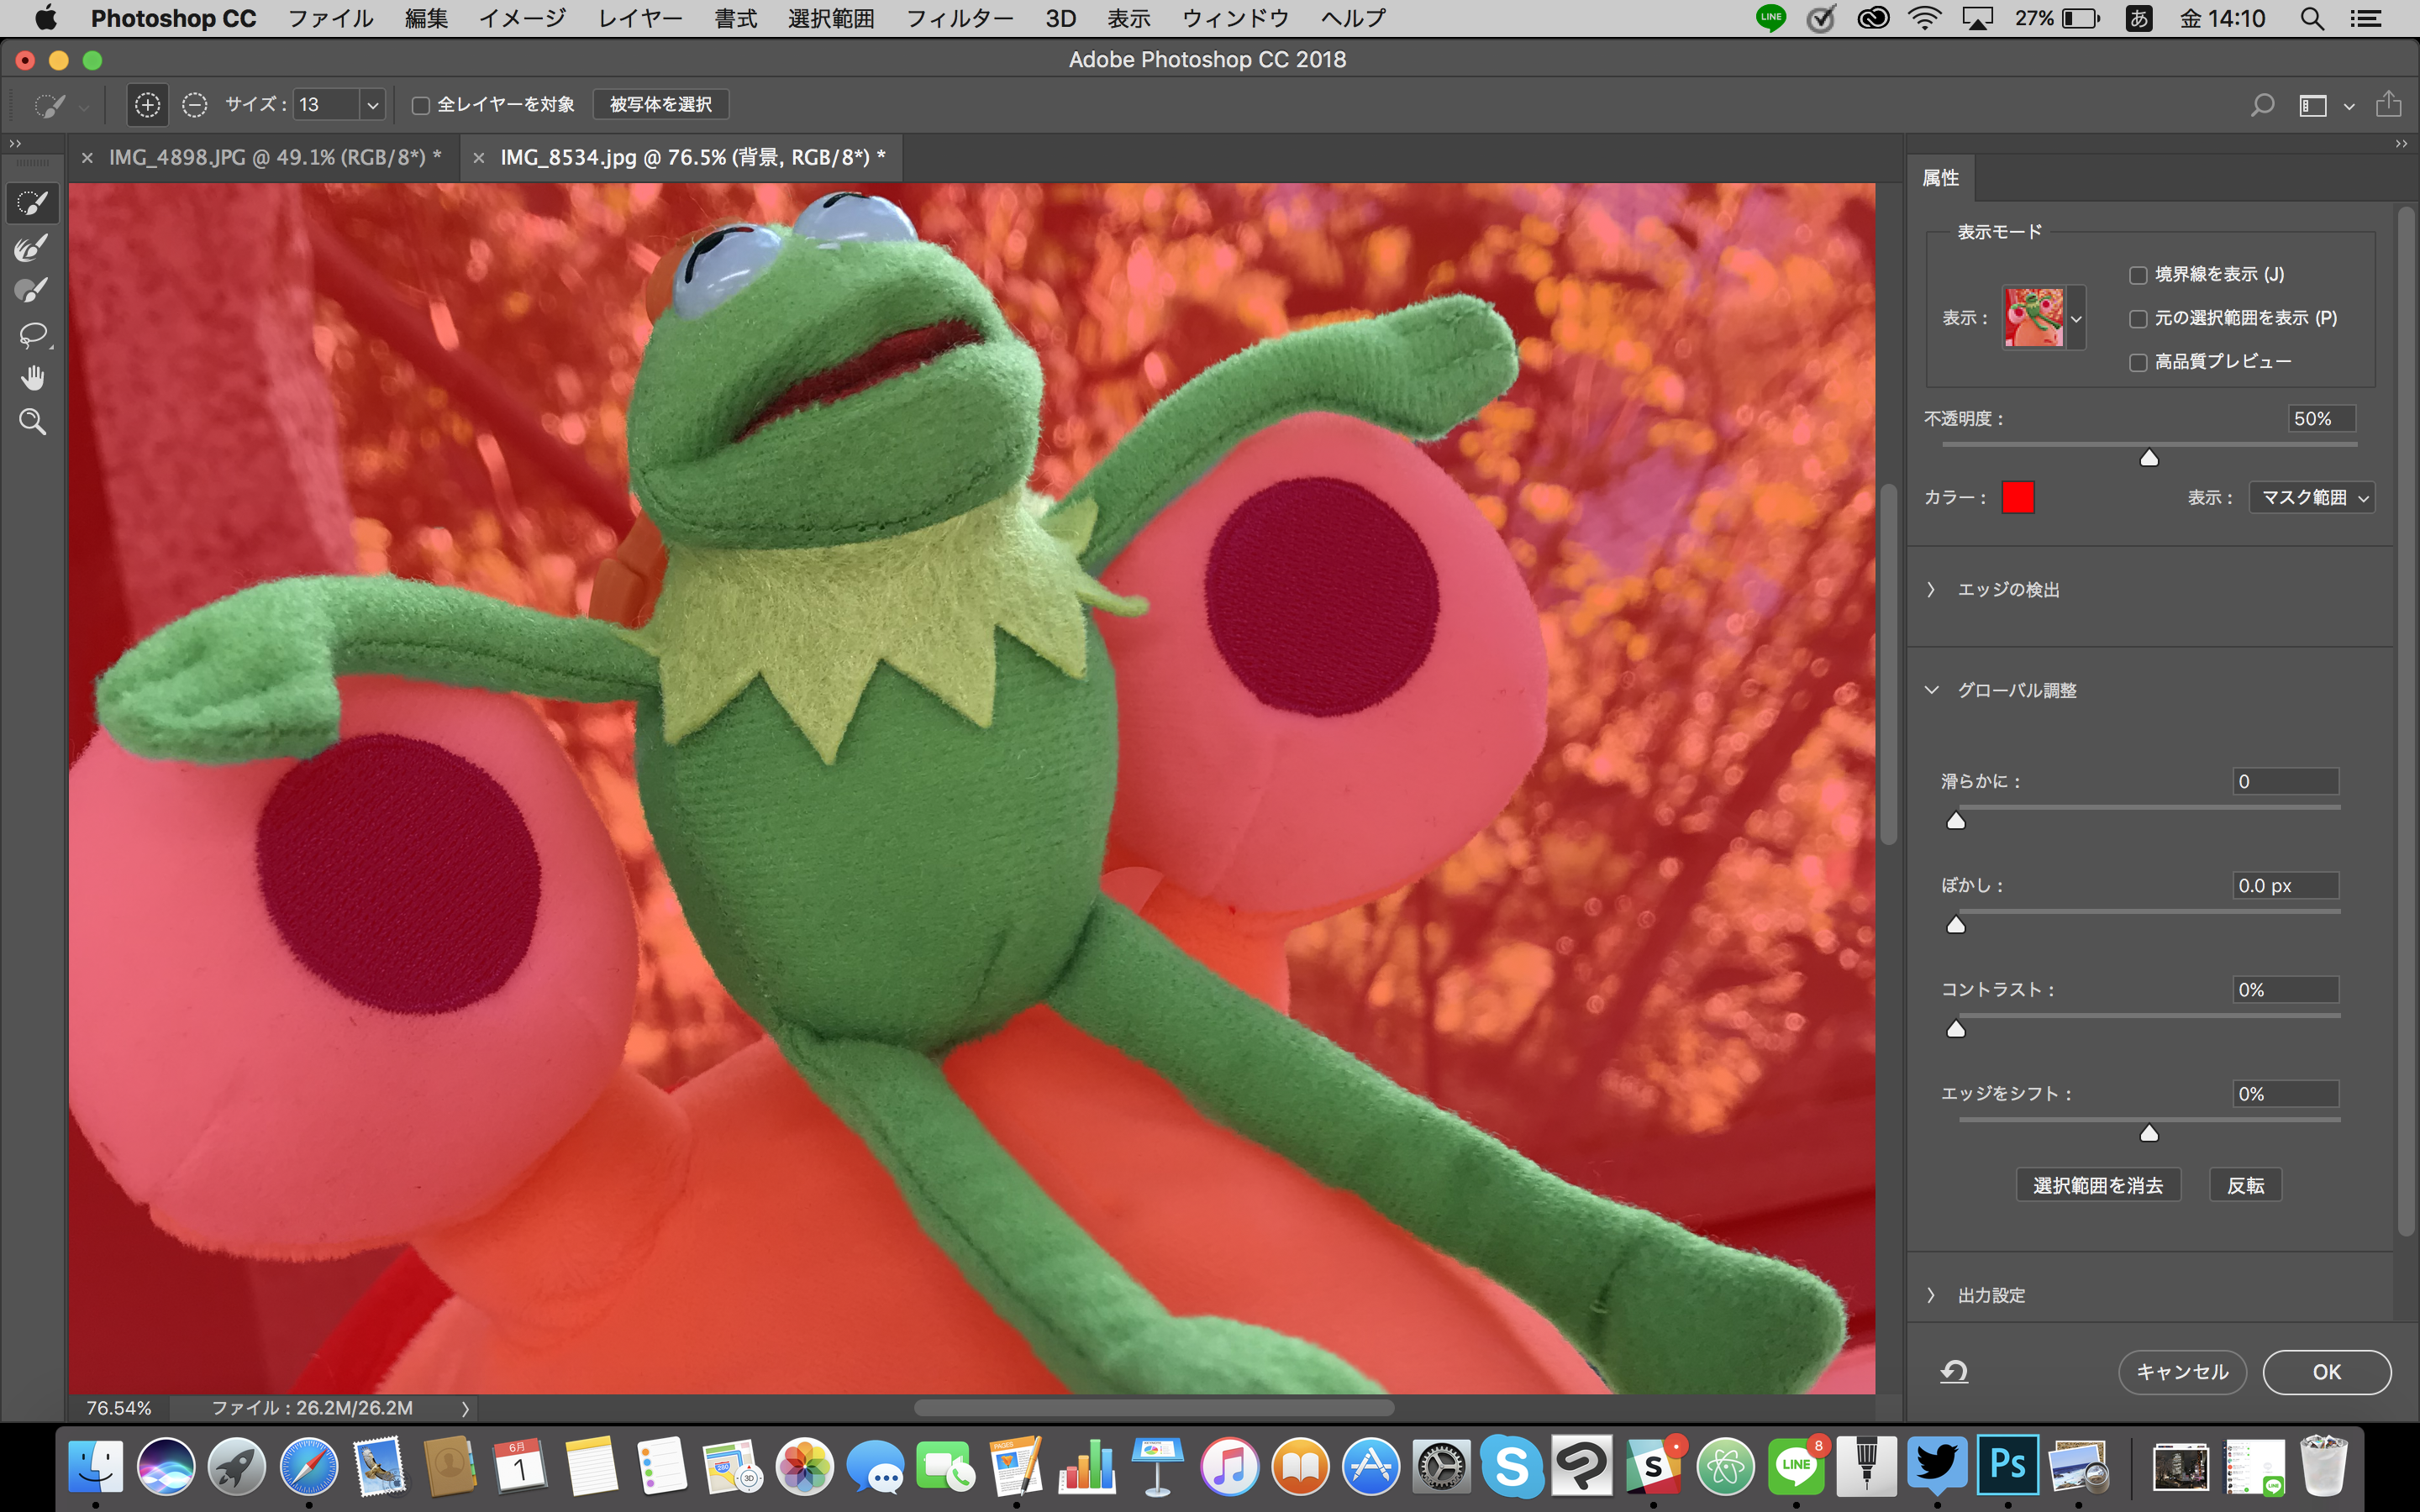Expand the status bar info arrow
This screenshot has height=1512, width=2420.
[x=465, y=1408]
